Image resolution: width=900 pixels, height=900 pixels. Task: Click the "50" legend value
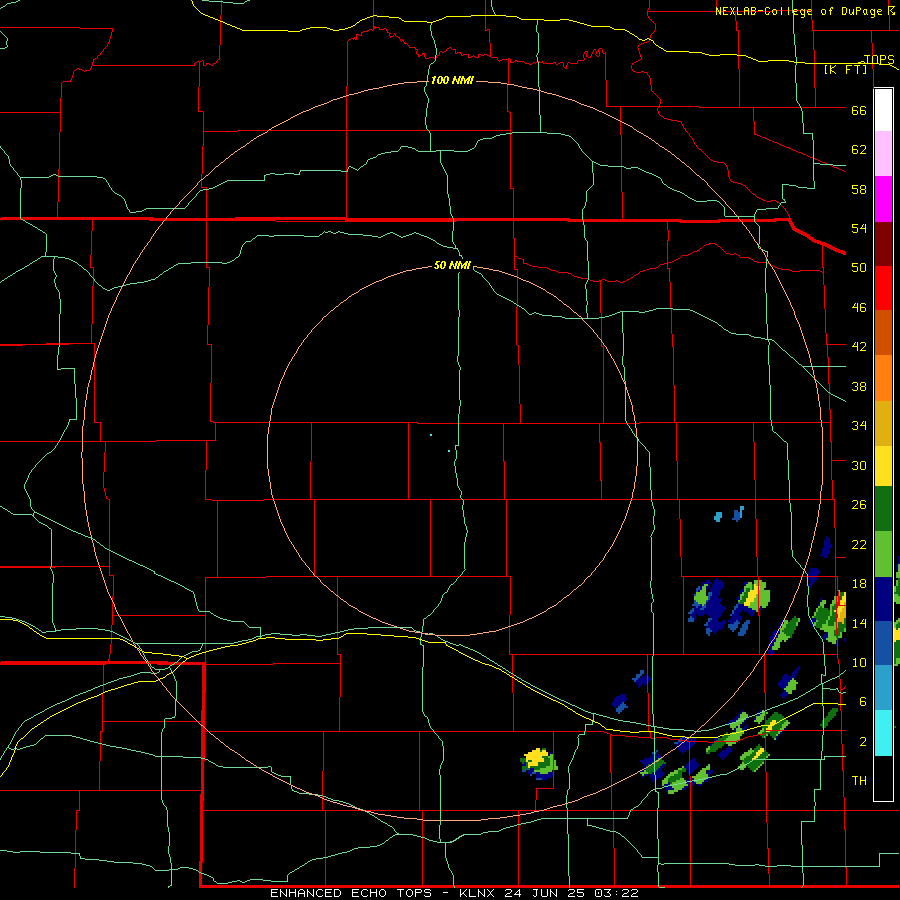(x=859, y=268)
